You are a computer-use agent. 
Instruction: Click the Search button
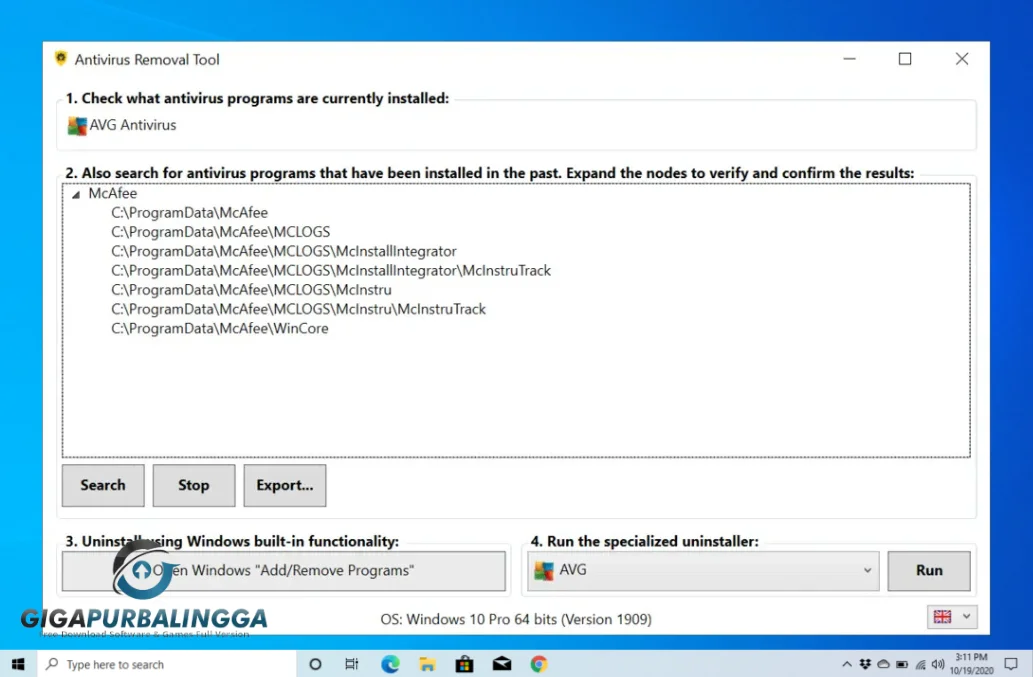[103, 485]
